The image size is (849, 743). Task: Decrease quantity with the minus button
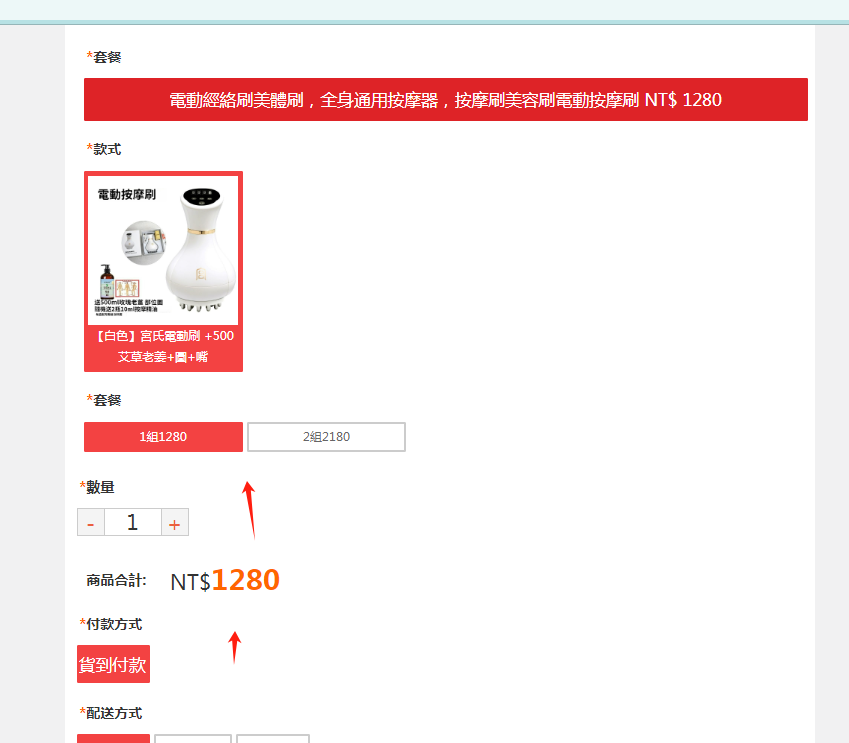[x=91, y=522]
